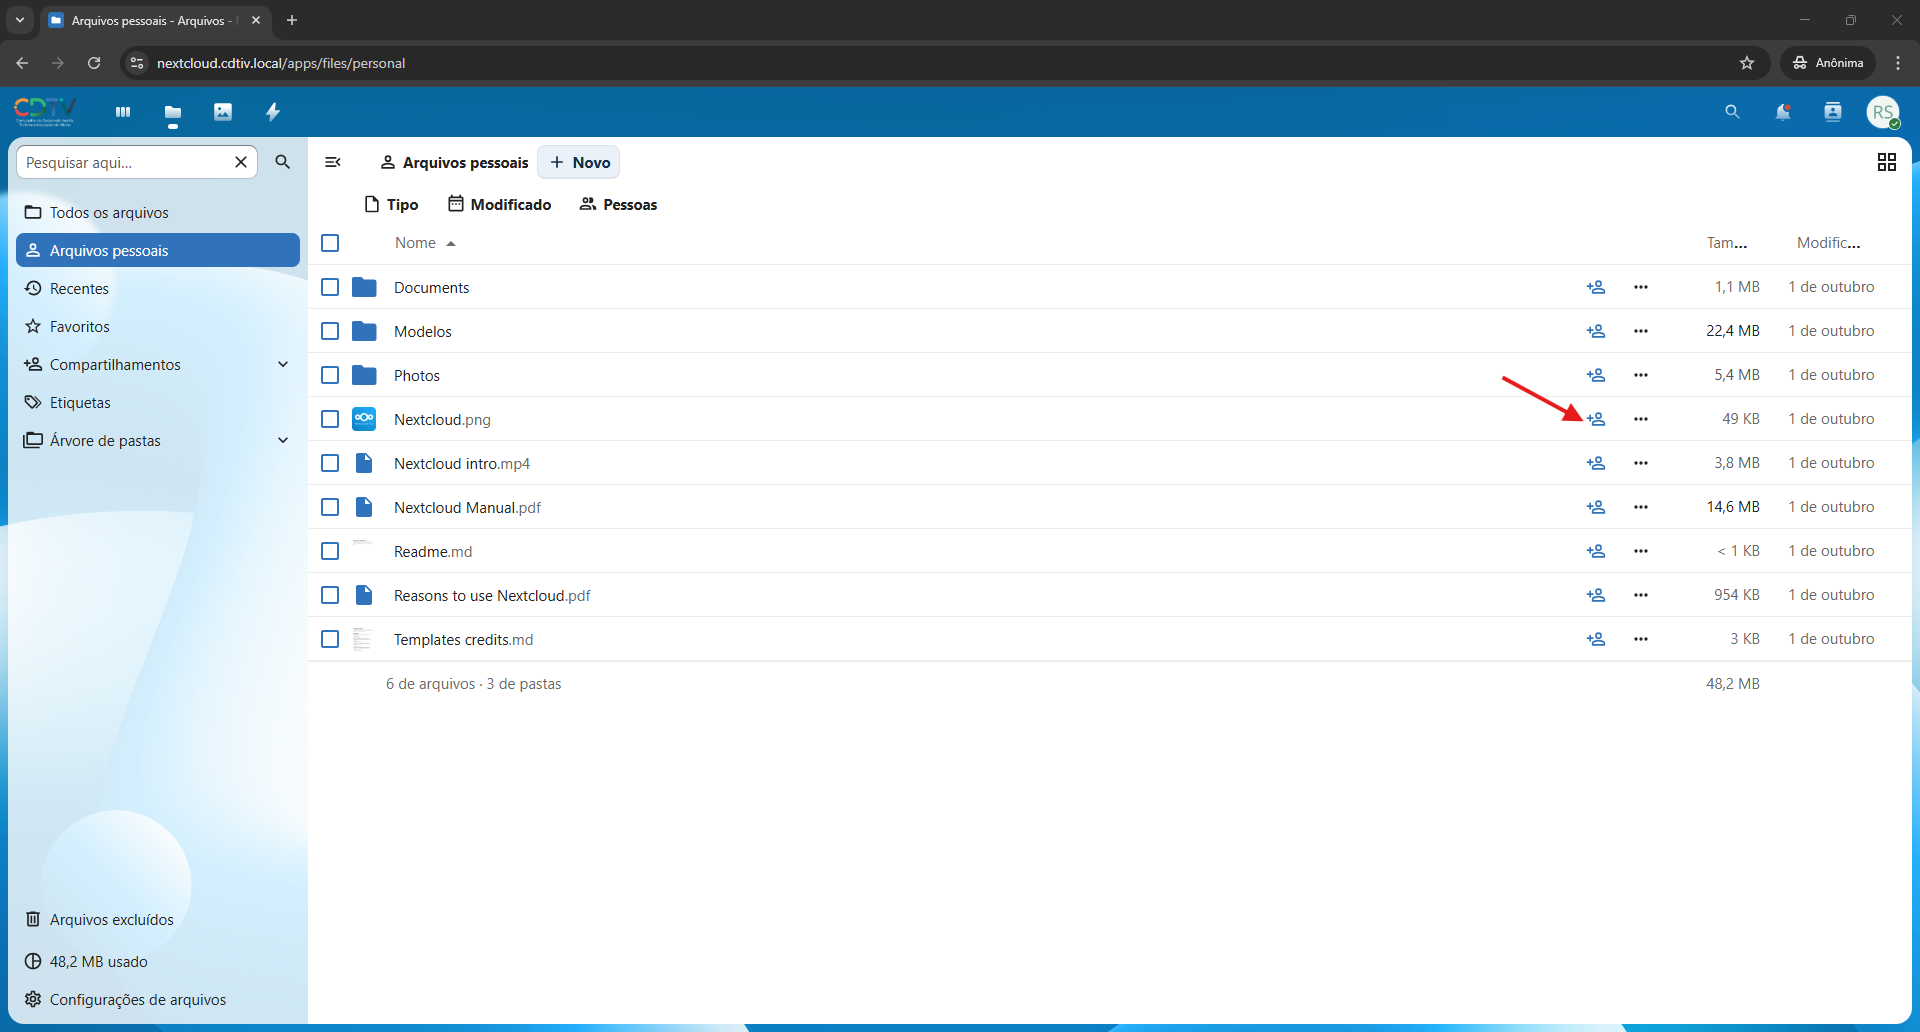Open the Contacts icon in header

click(x=1832, y=112)
